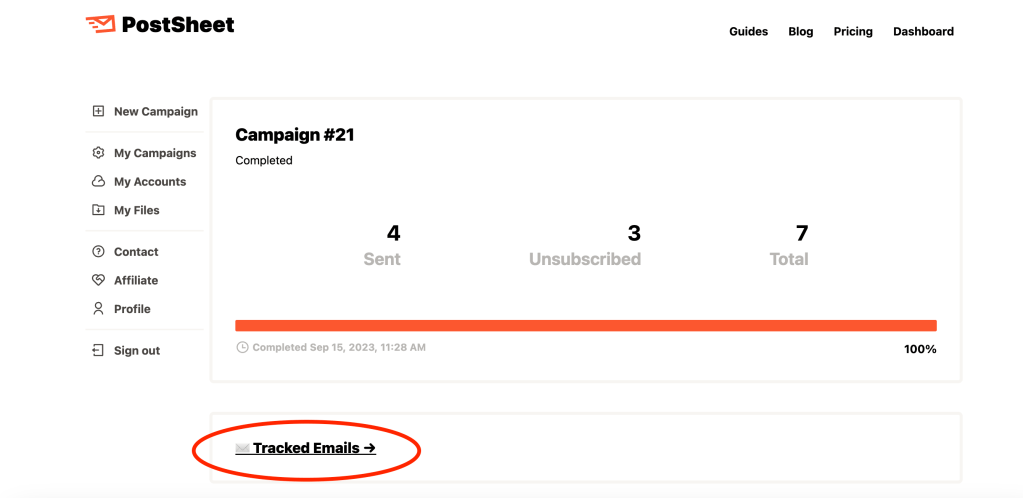Click the My Campaigns gear icon
This screenshot has width=1023, height=498.
click(98, 153)
